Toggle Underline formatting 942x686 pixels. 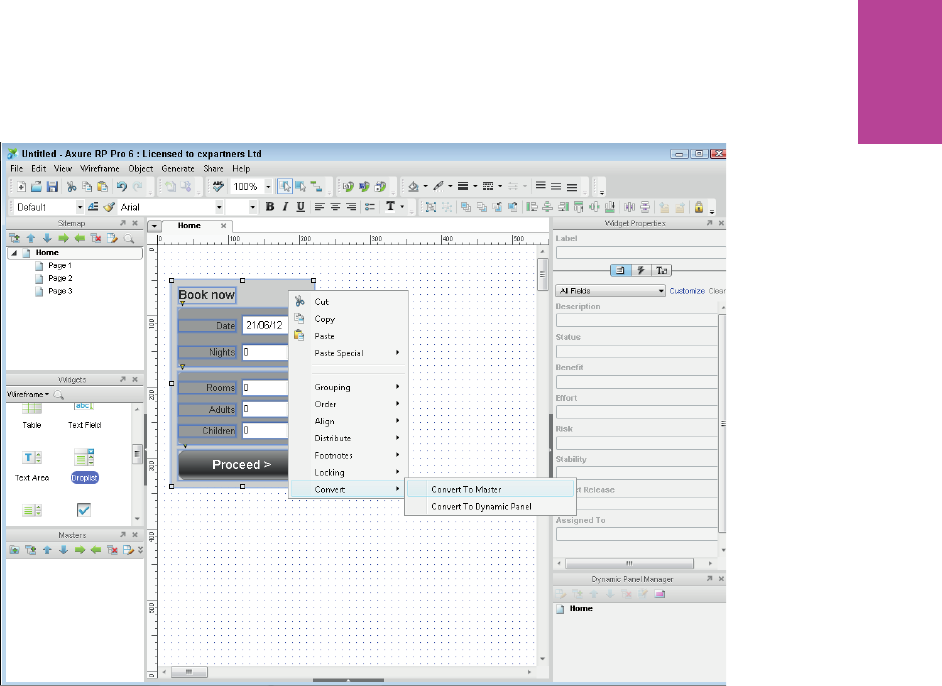(300, 207)
